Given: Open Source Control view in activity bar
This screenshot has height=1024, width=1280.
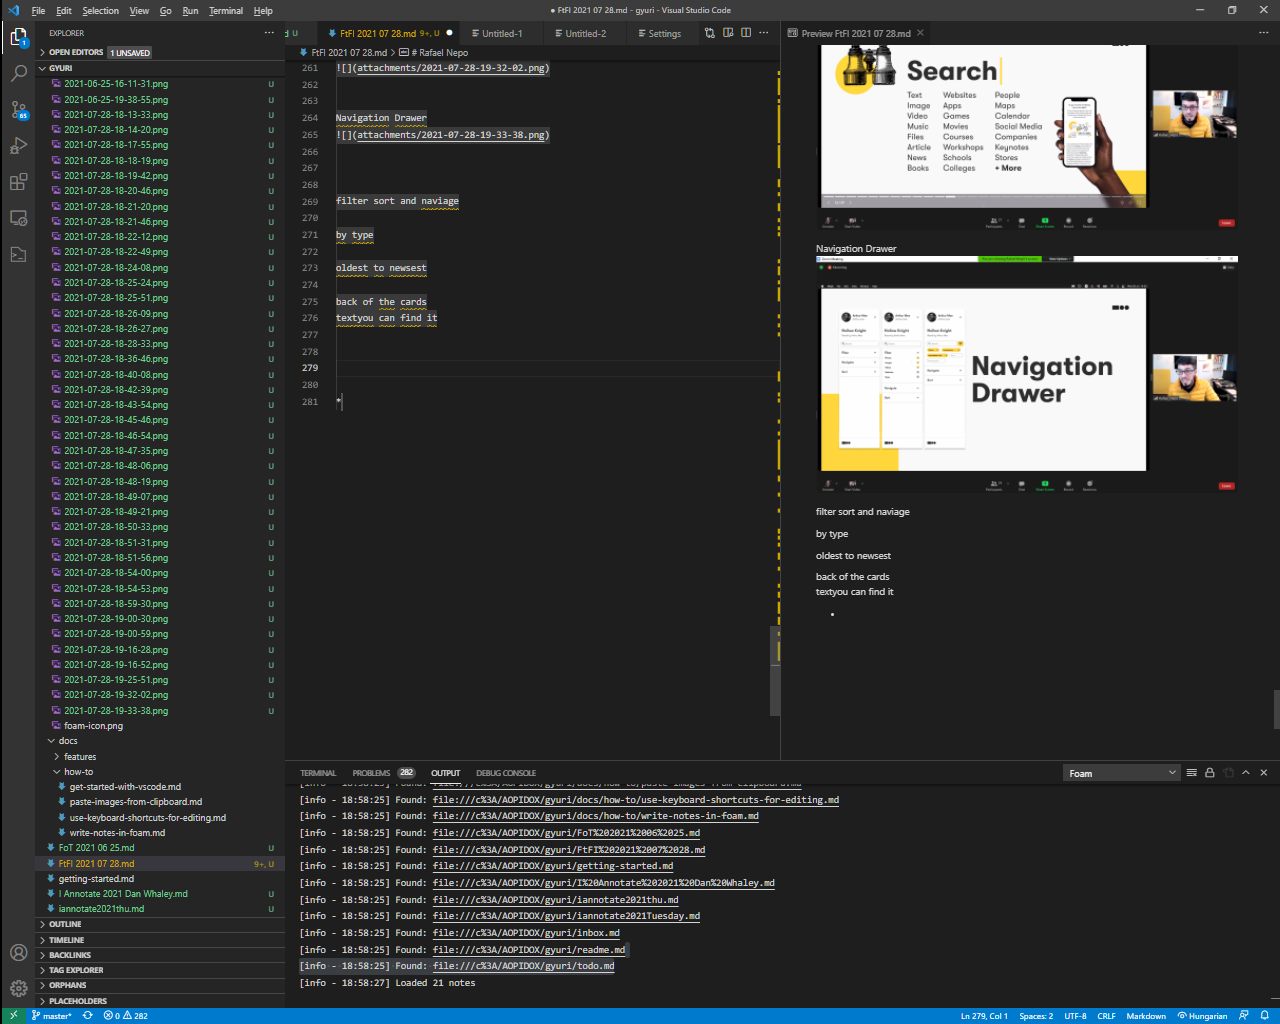Looking at the screenshot, I should [18, 109].
